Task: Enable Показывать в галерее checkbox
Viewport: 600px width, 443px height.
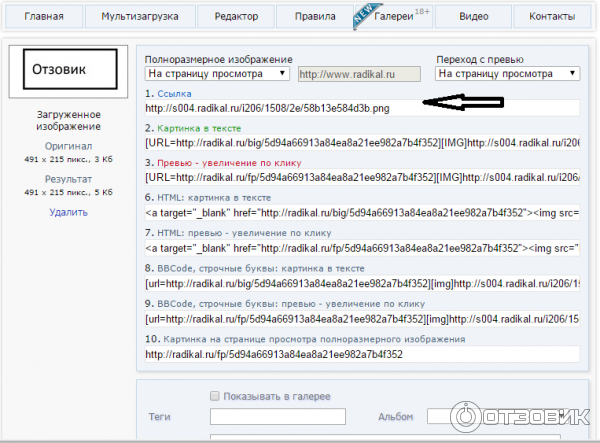Action: tap(214, 396)
